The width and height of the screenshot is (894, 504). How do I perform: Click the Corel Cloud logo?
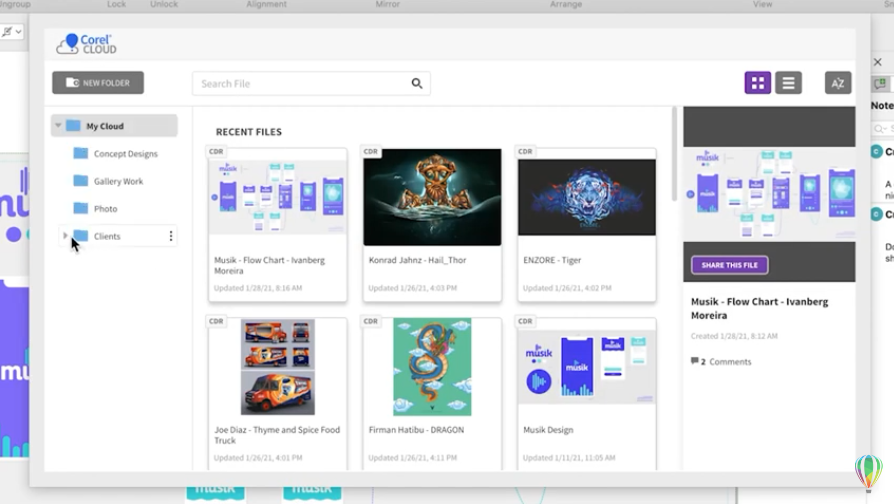tap(87, 44)
